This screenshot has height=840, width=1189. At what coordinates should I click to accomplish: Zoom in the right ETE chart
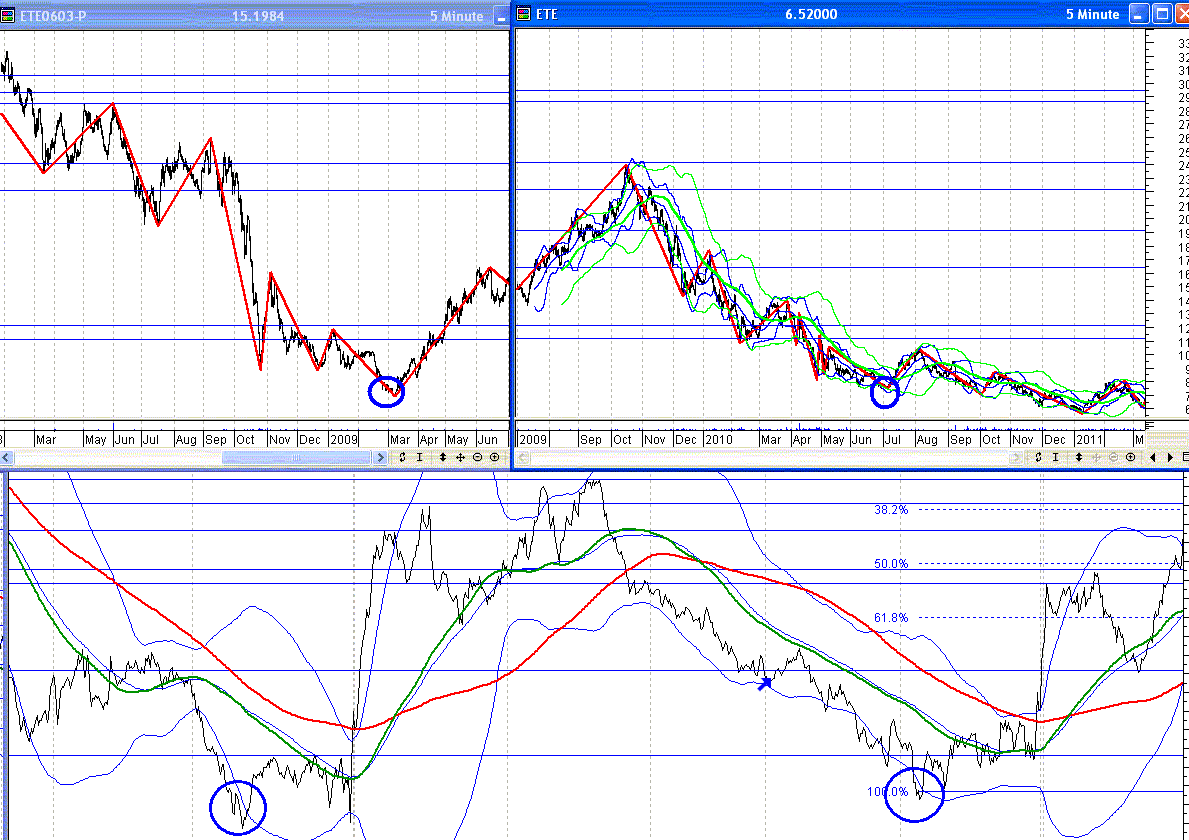tap(1130, 457)
